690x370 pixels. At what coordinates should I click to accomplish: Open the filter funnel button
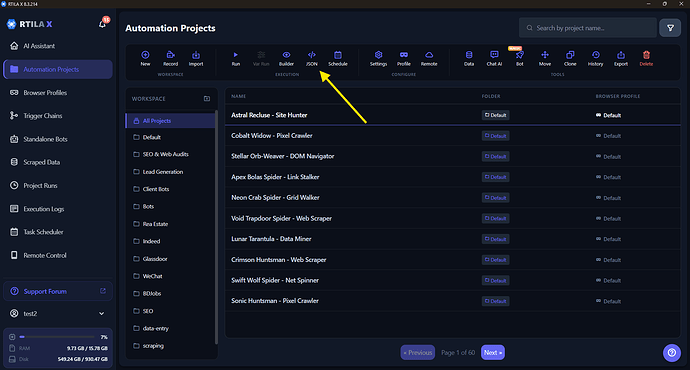pyautogui.click(x=670, y=28)
